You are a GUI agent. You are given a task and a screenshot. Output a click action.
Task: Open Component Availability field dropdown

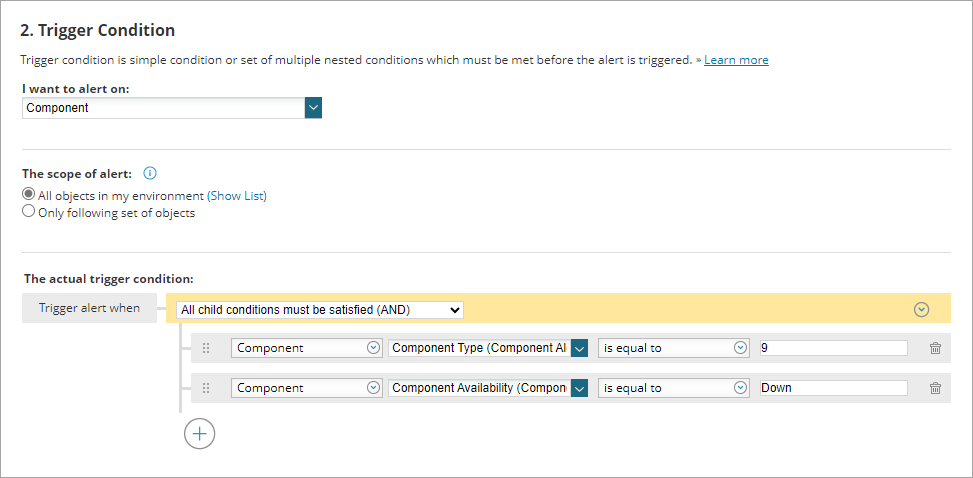(578, 388)
